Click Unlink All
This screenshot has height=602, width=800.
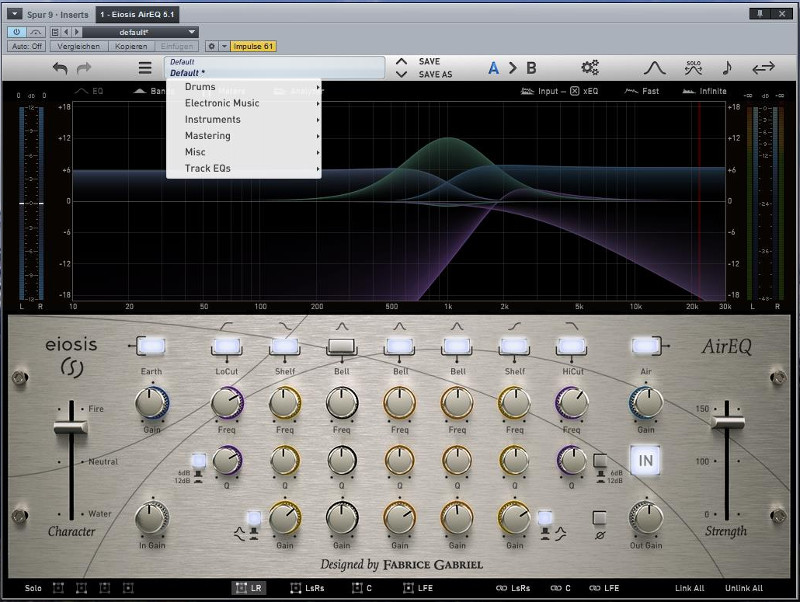pos(743,588)
